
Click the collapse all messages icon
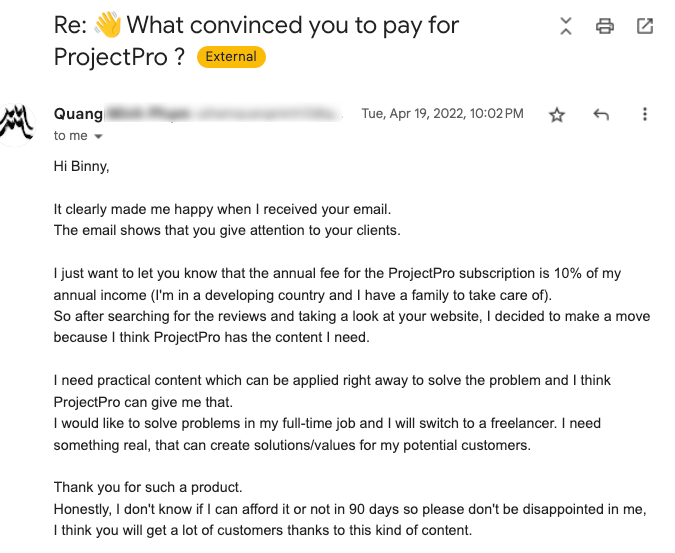(566, 26)
